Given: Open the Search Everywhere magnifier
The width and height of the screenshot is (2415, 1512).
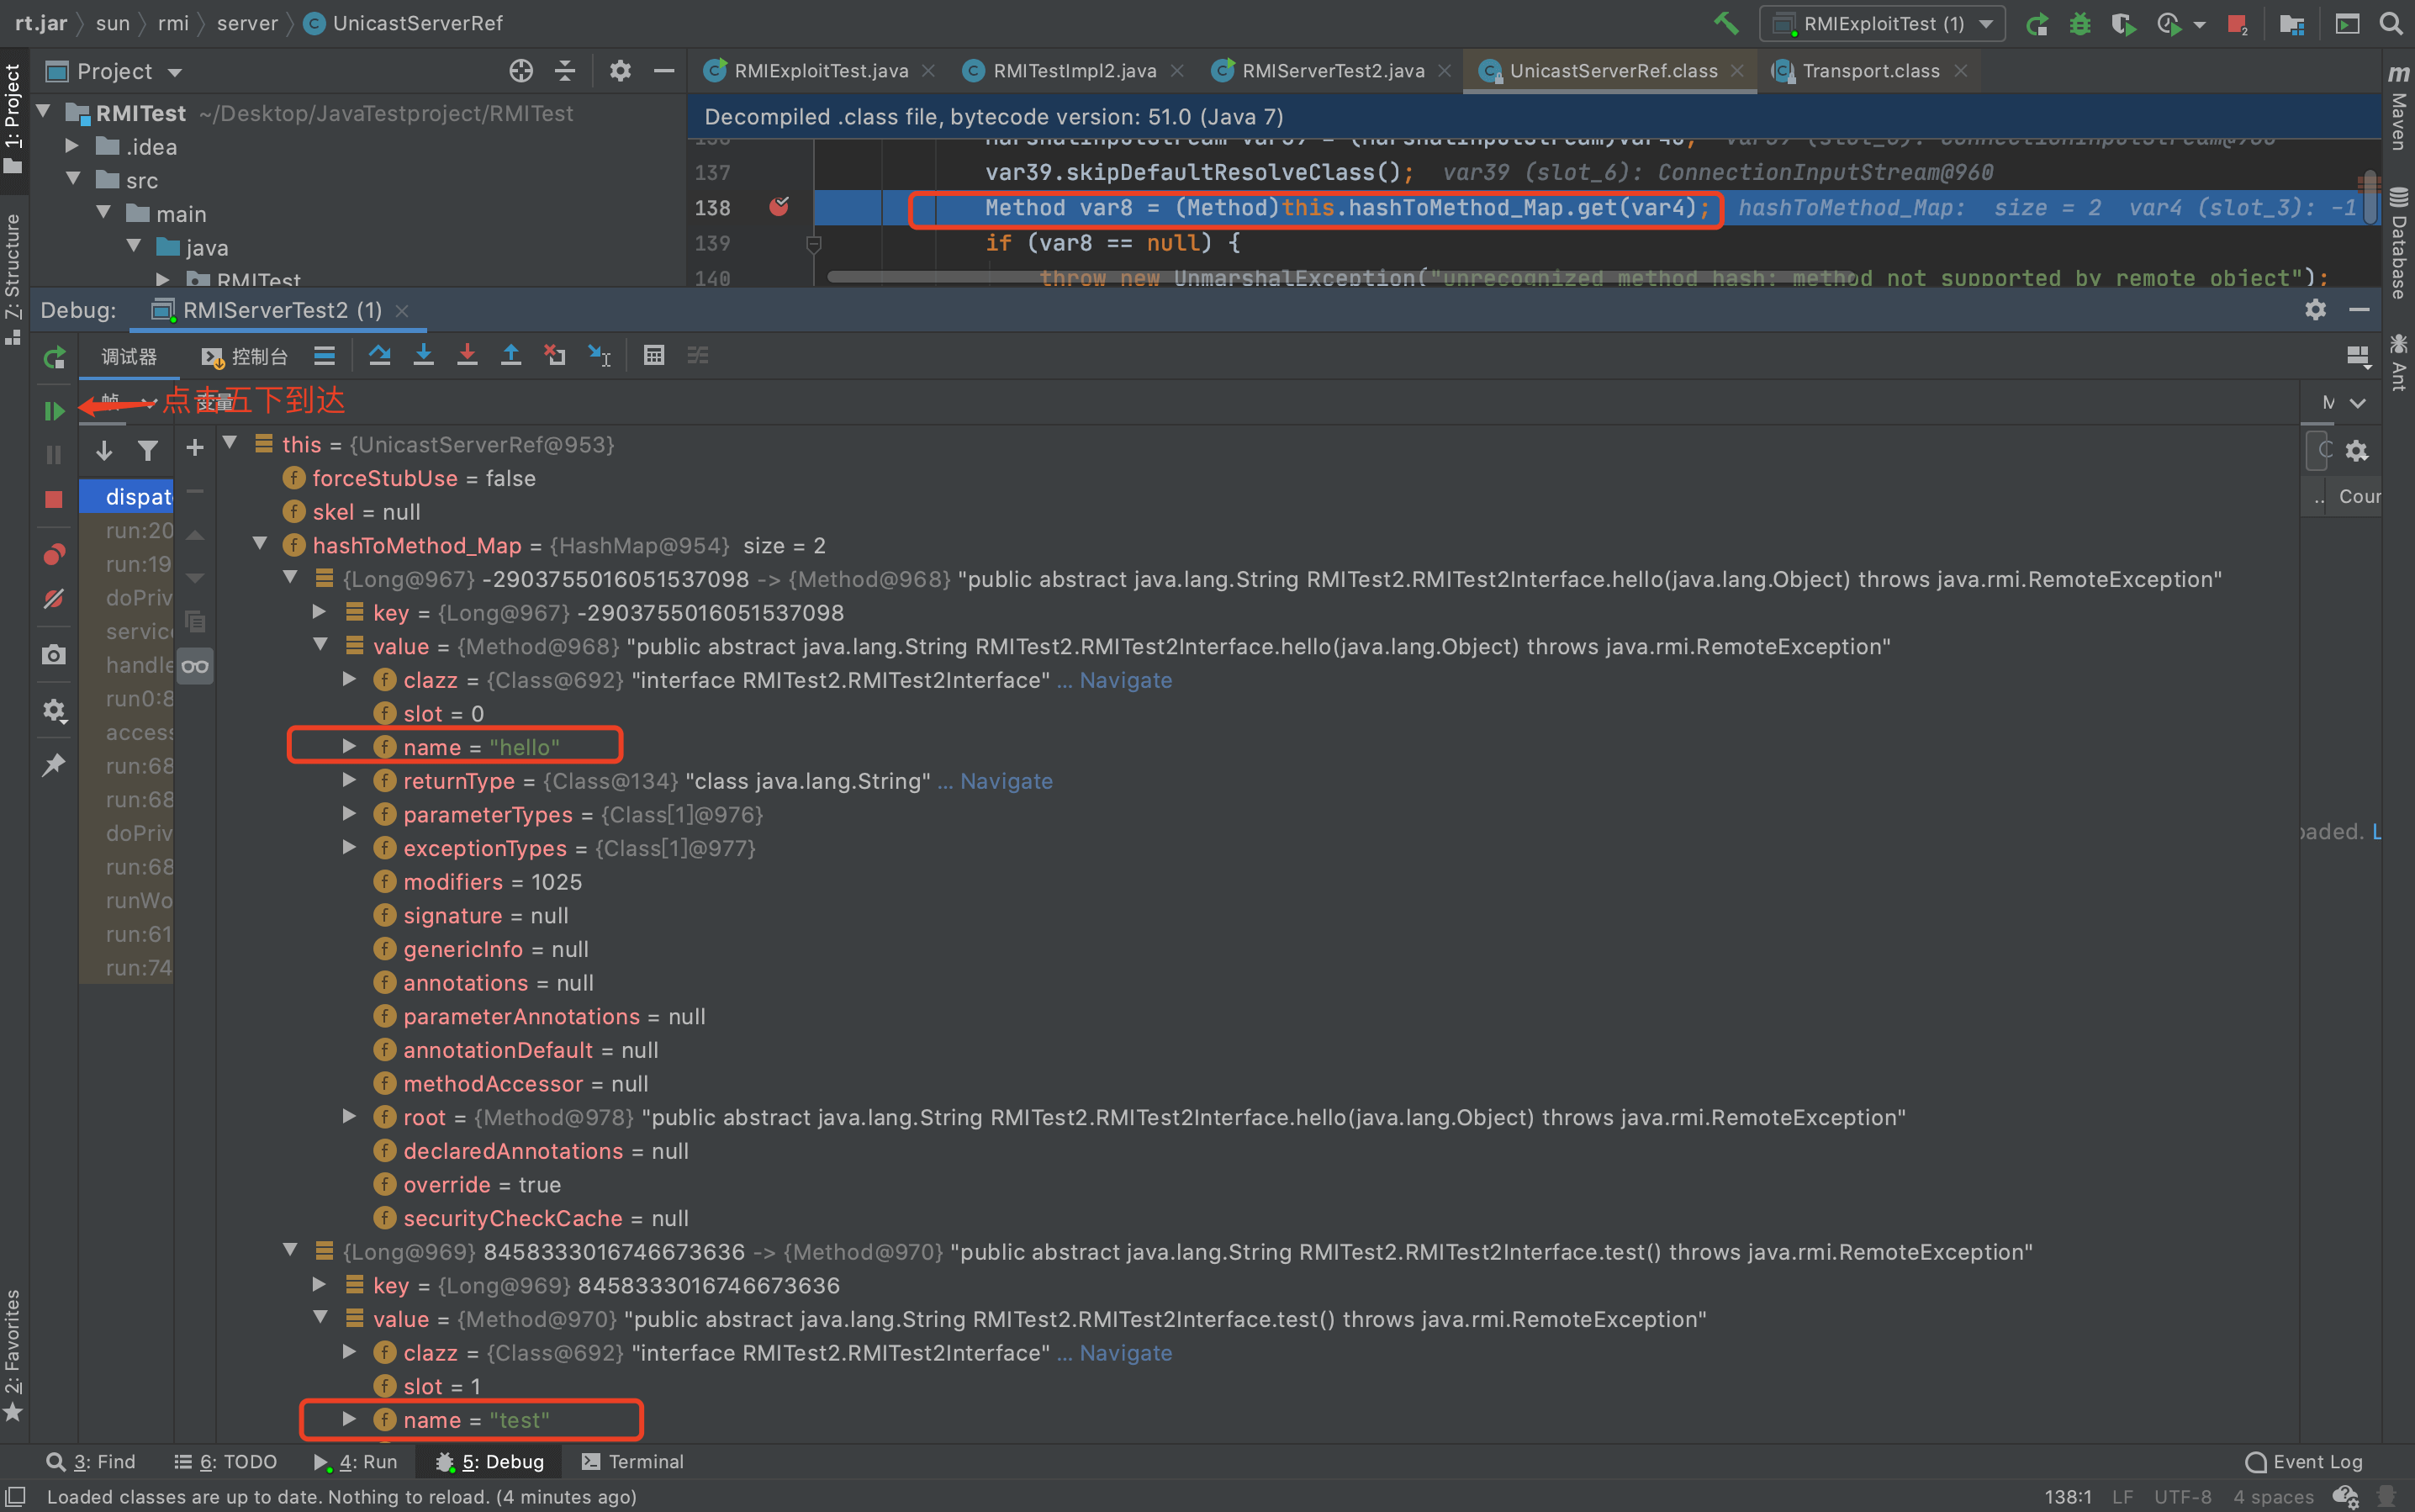Looking at the screenshot, I should pos(2391,23).
